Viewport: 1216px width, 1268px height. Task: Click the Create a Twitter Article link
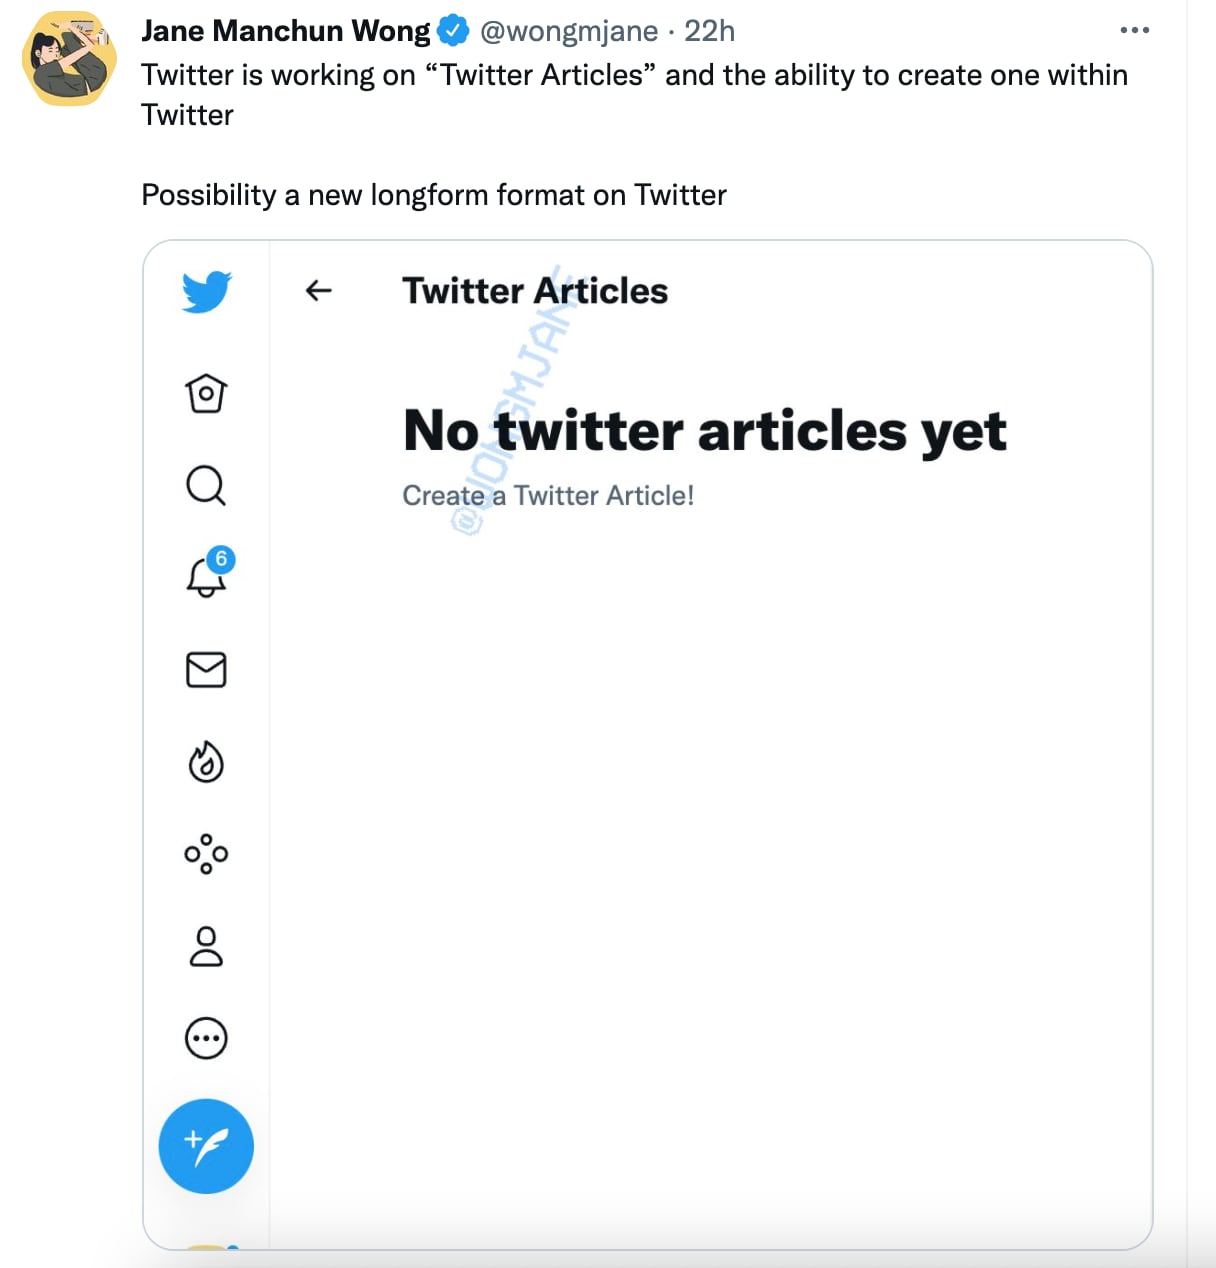[549, 494]
